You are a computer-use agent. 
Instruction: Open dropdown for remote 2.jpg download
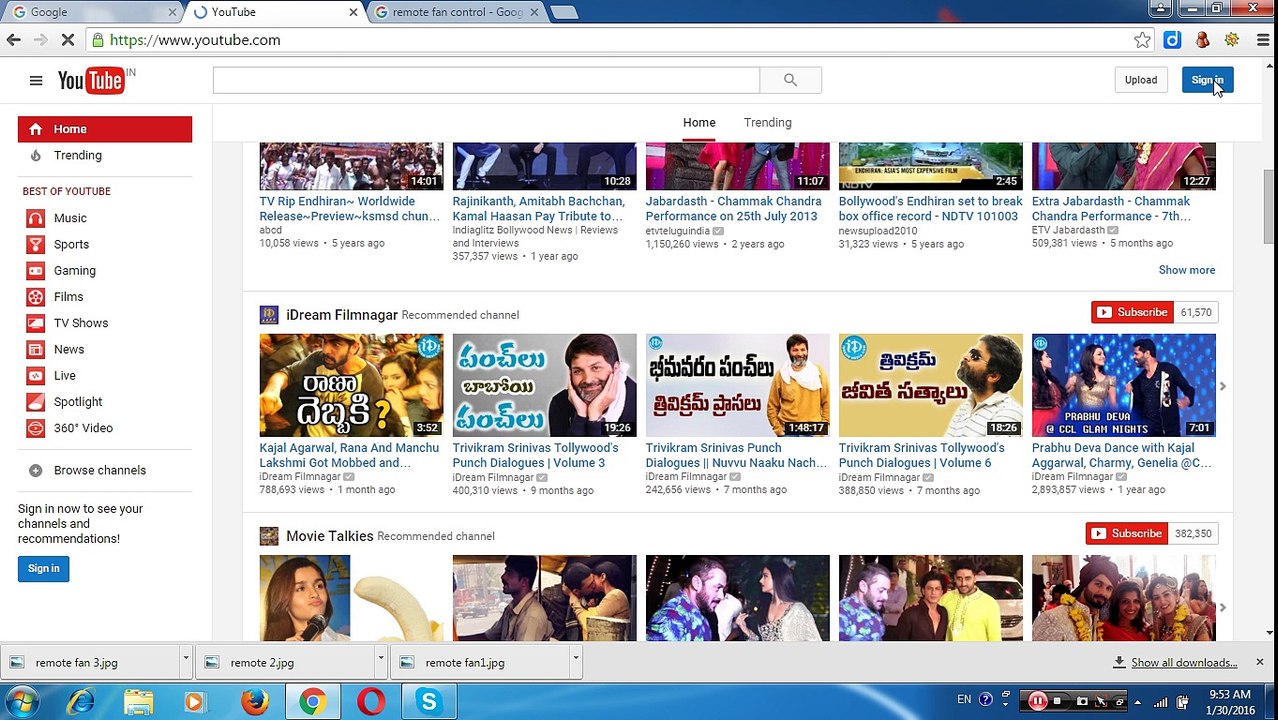pos(381,662)
